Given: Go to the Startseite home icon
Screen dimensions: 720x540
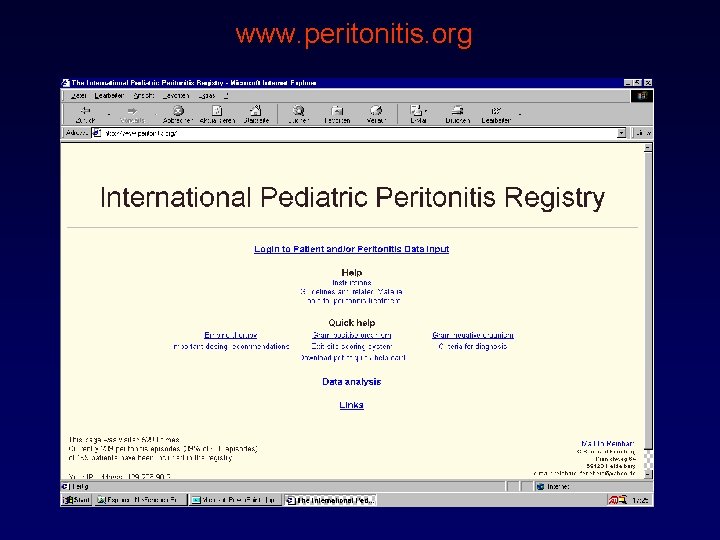Looking at the screenshot, I should 256,110.
